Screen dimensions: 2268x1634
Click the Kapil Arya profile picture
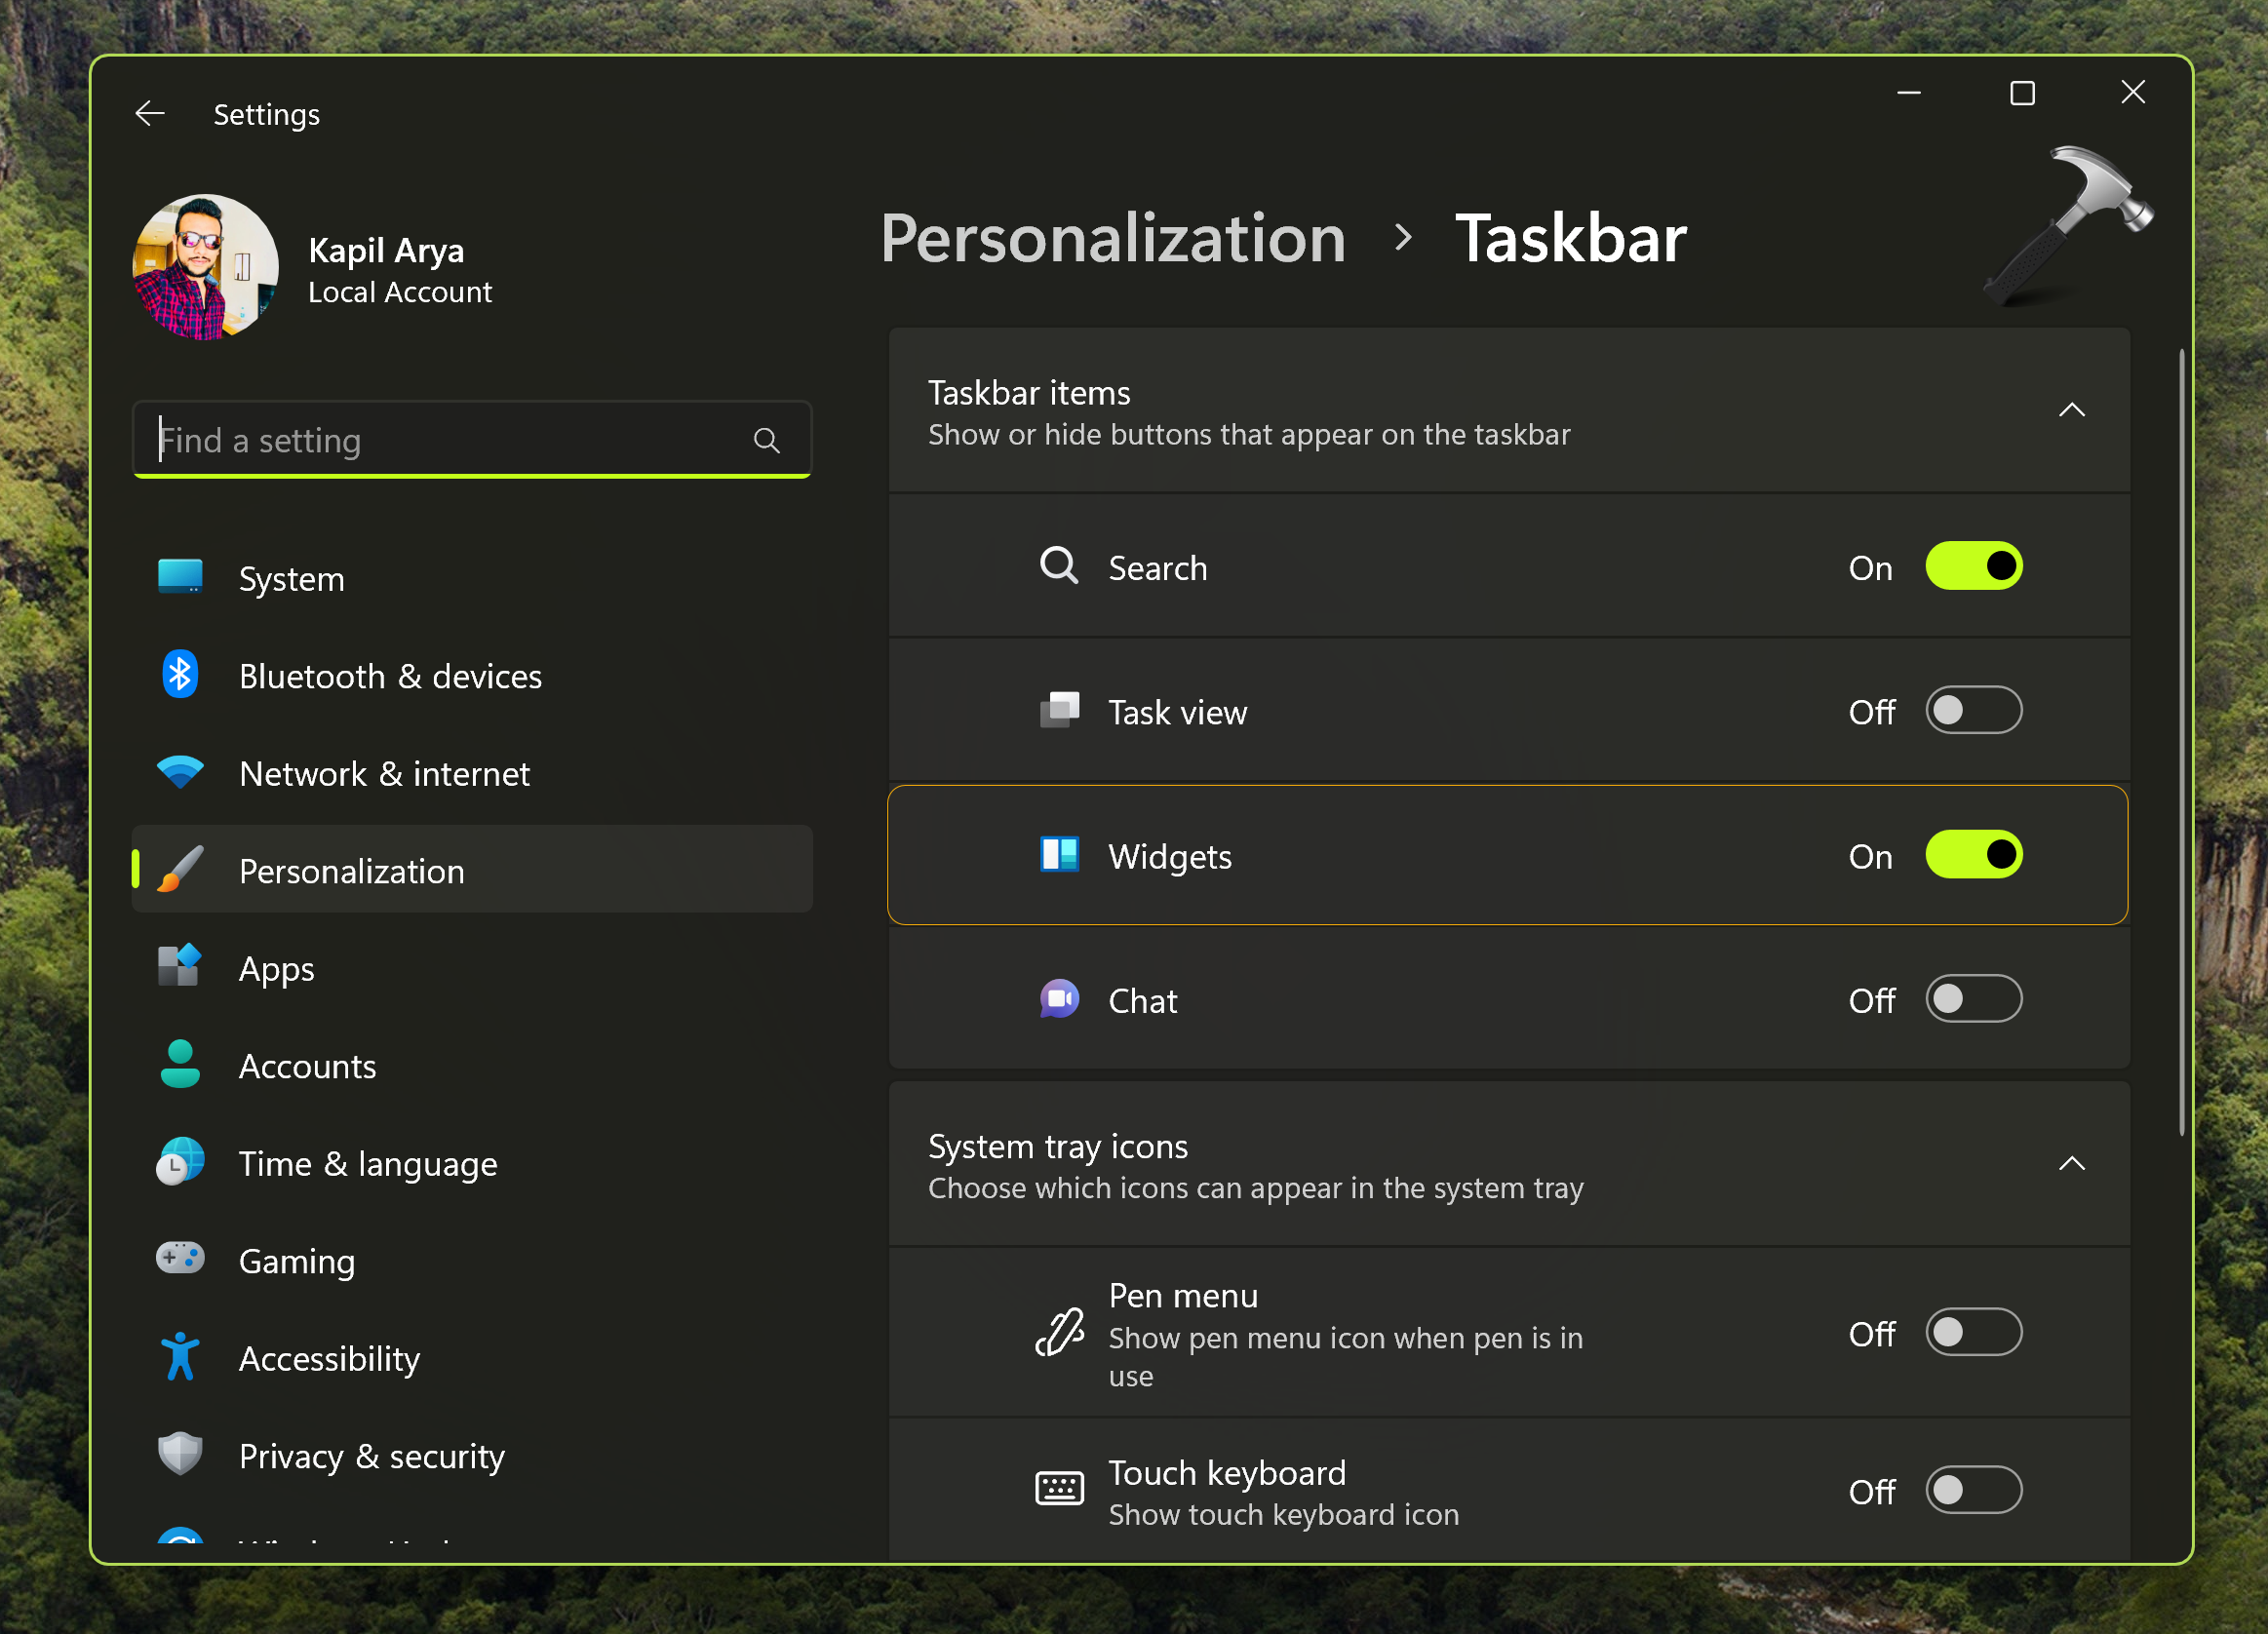click(206, 267)
